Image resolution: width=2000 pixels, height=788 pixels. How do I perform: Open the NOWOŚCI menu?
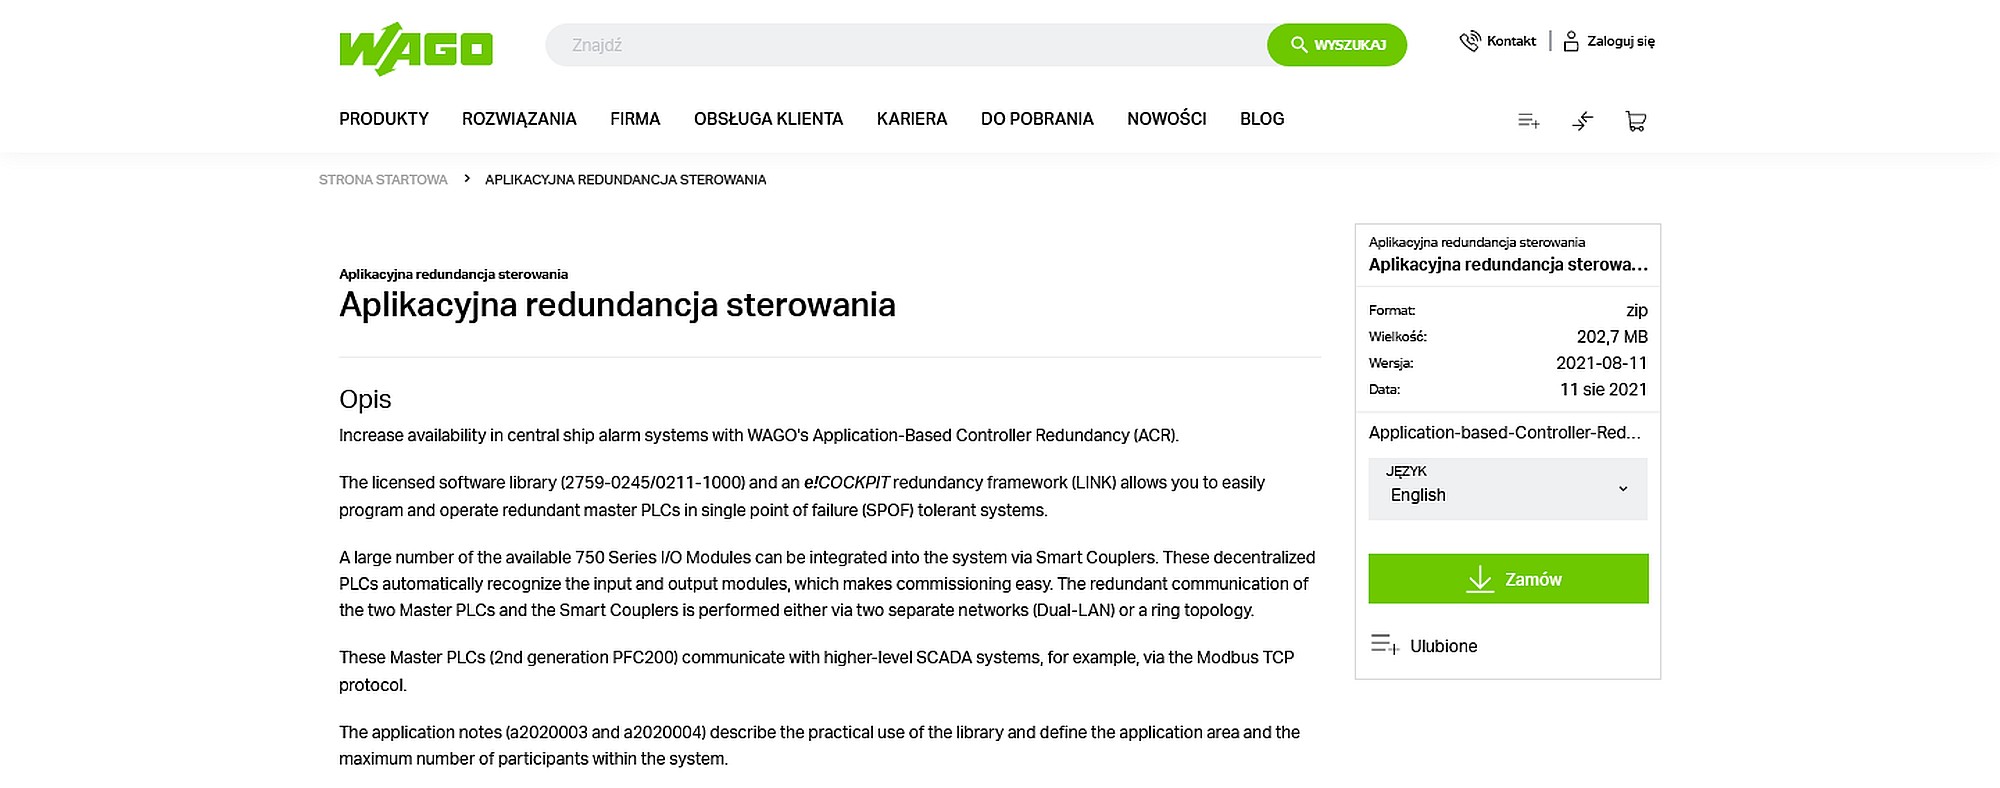point(1167,119)
